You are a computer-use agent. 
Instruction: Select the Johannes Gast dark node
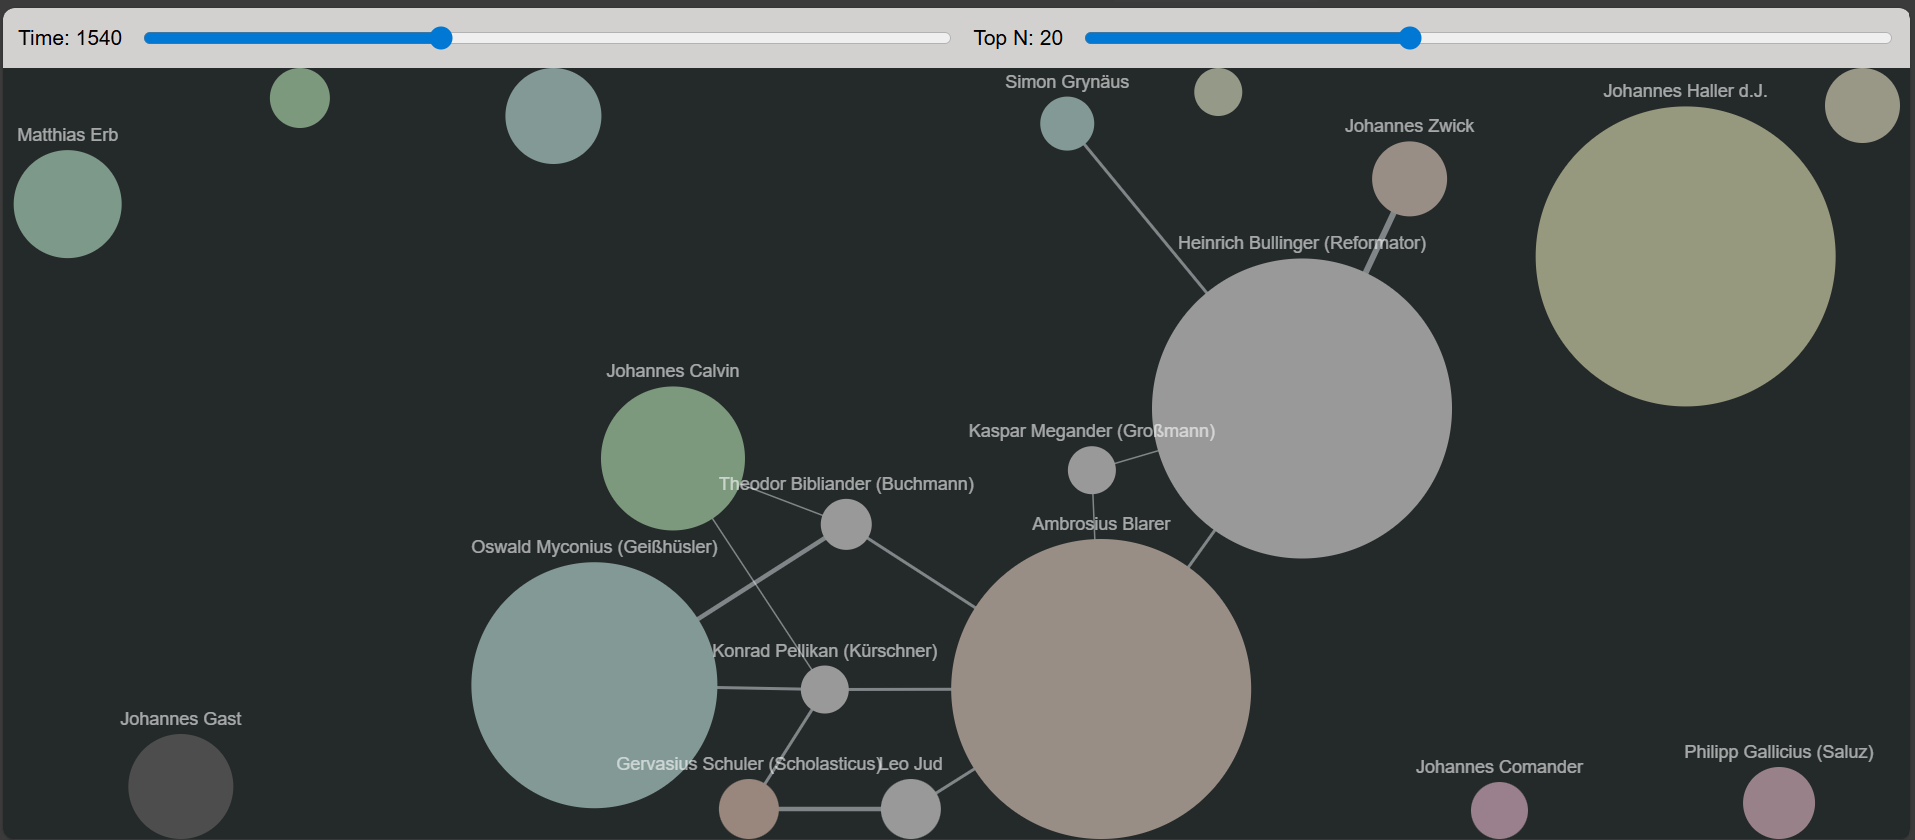click(x=180, y=786)
